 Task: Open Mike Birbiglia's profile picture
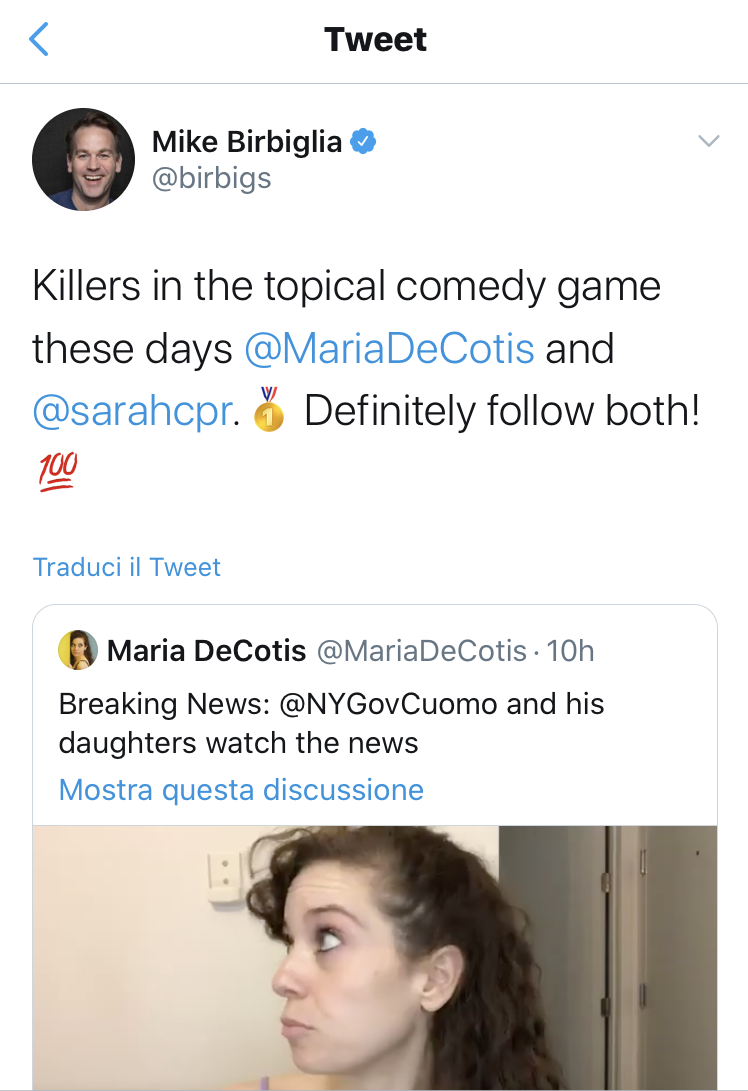coord(83,159)
